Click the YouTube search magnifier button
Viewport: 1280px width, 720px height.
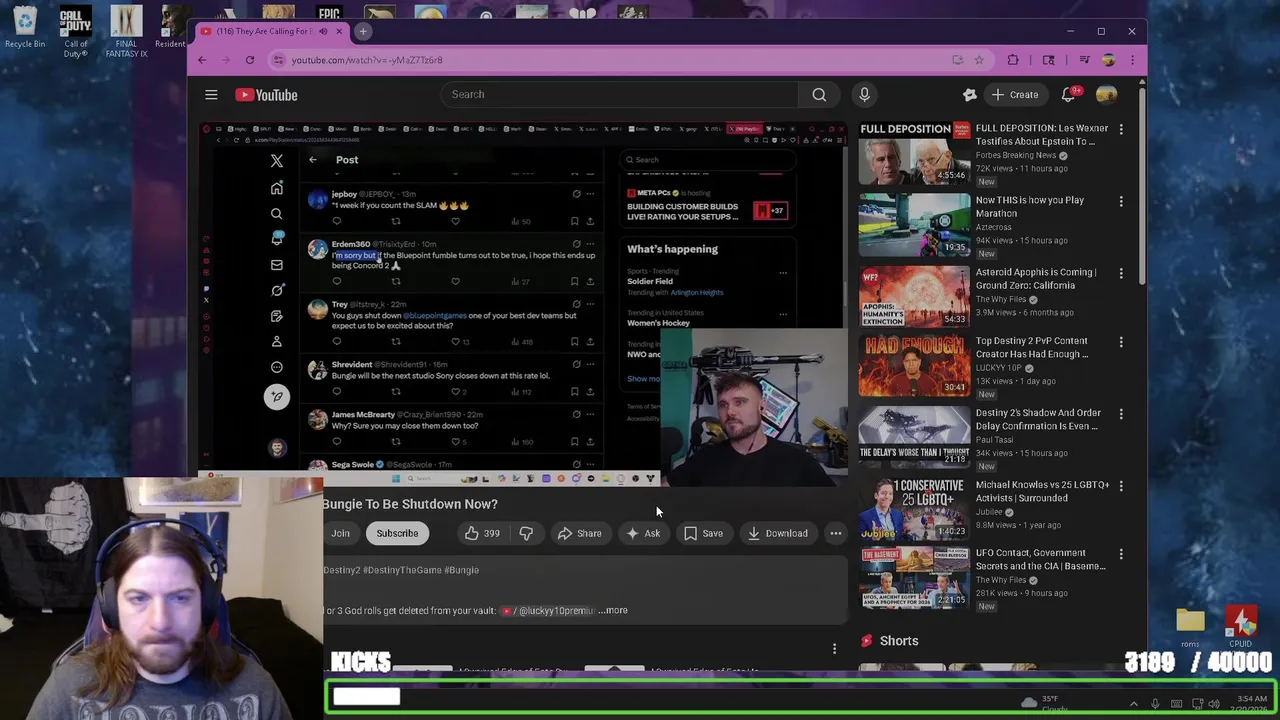819,94
